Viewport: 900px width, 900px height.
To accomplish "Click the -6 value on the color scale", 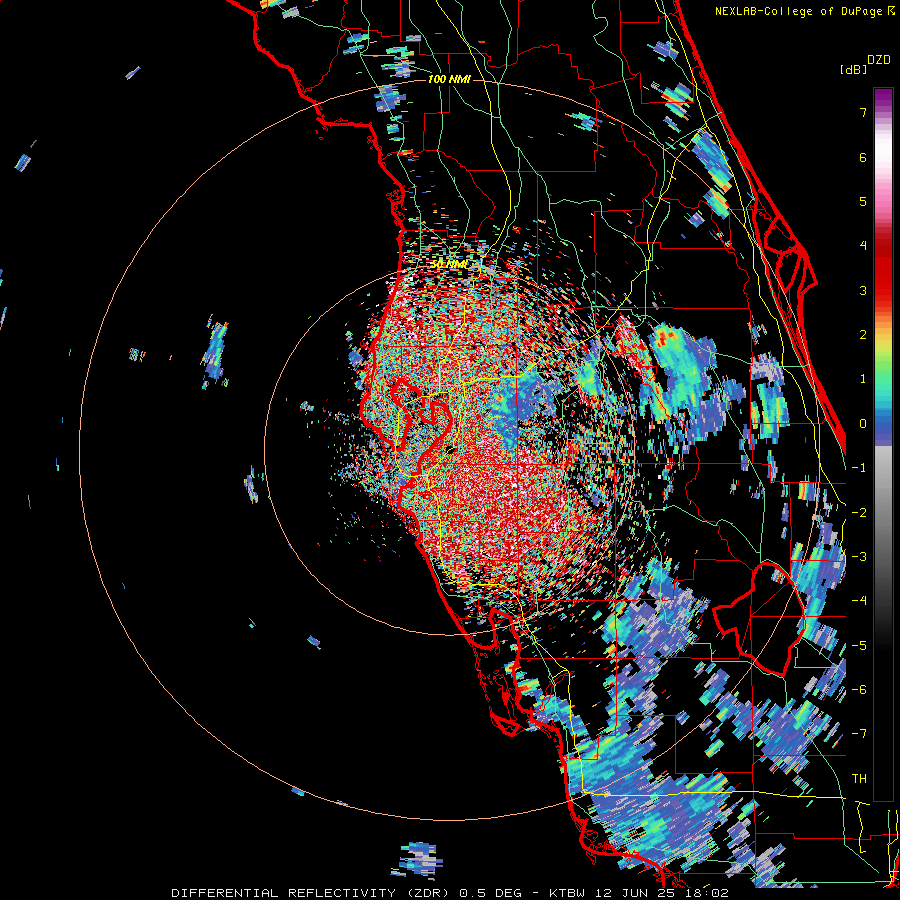I will 859,690.
